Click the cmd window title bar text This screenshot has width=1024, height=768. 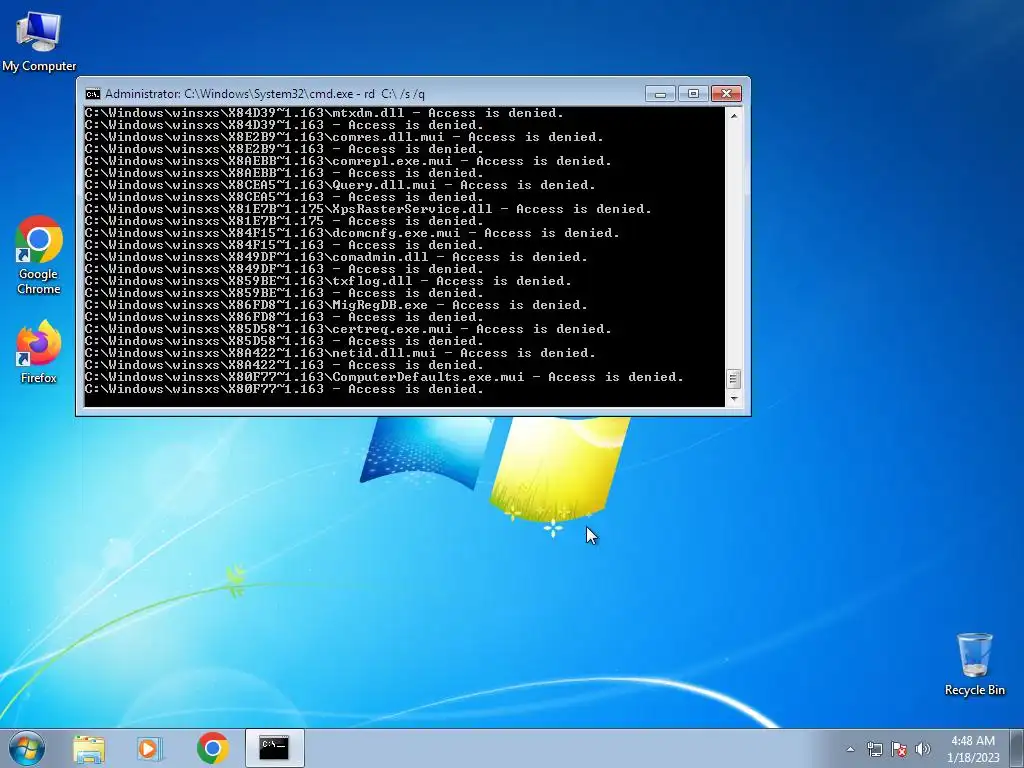264,94
